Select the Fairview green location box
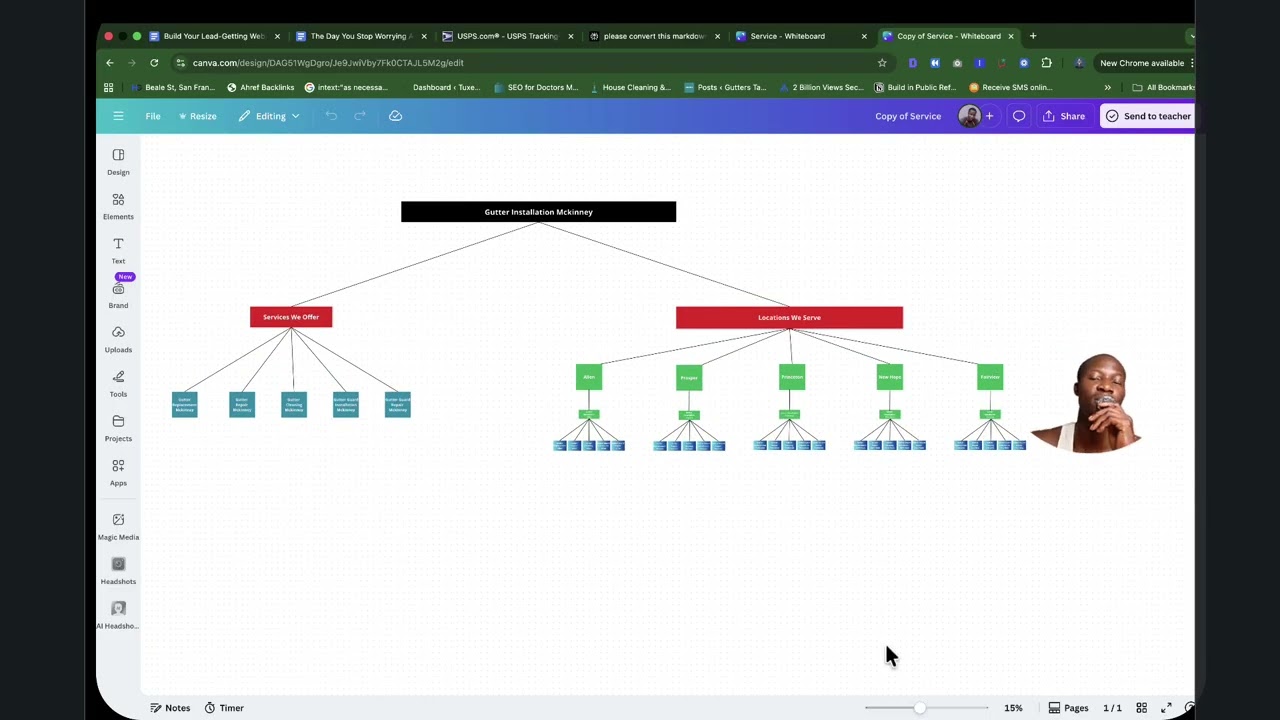 pos(990,377)
